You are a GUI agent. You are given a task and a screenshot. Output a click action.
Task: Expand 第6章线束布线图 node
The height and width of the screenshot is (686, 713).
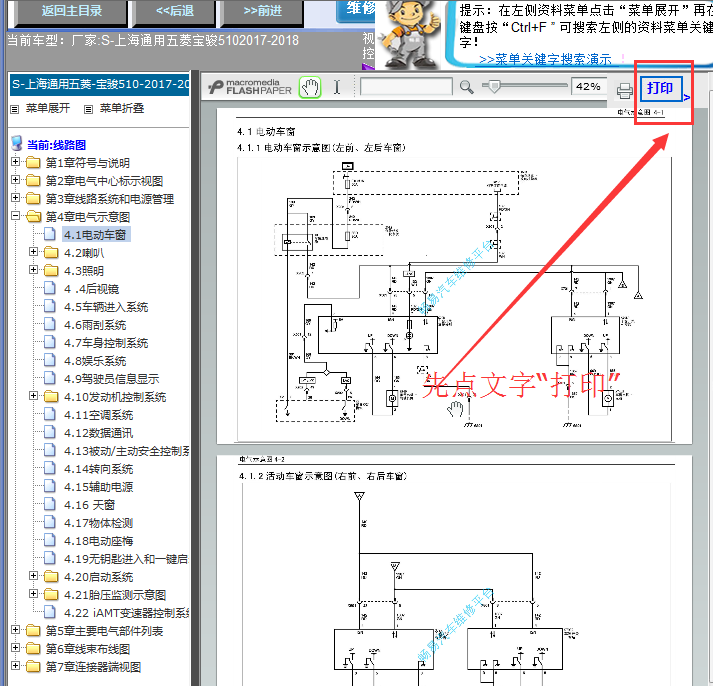(x=15, y=648)
